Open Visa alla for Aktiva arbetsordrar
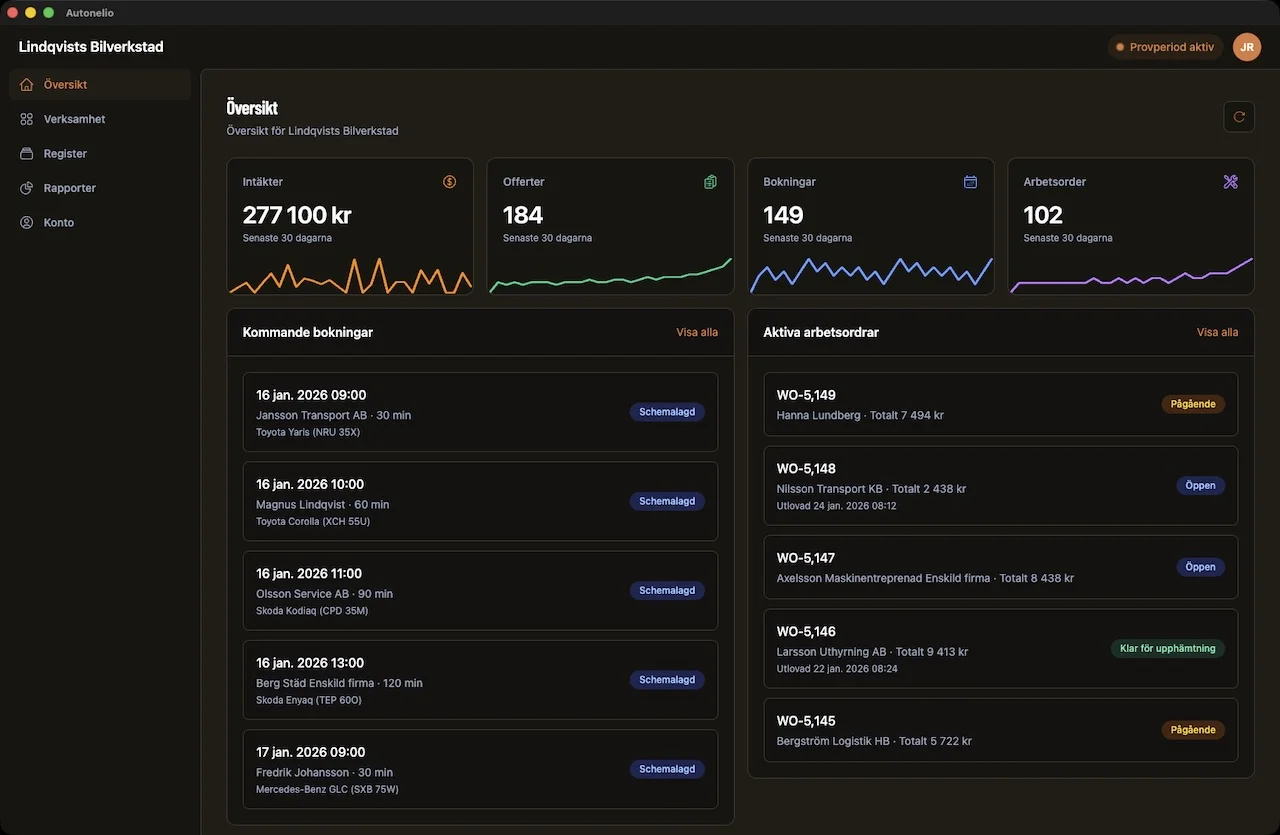Screen dimensions: 1280x835 click(x=1217, y=331)
